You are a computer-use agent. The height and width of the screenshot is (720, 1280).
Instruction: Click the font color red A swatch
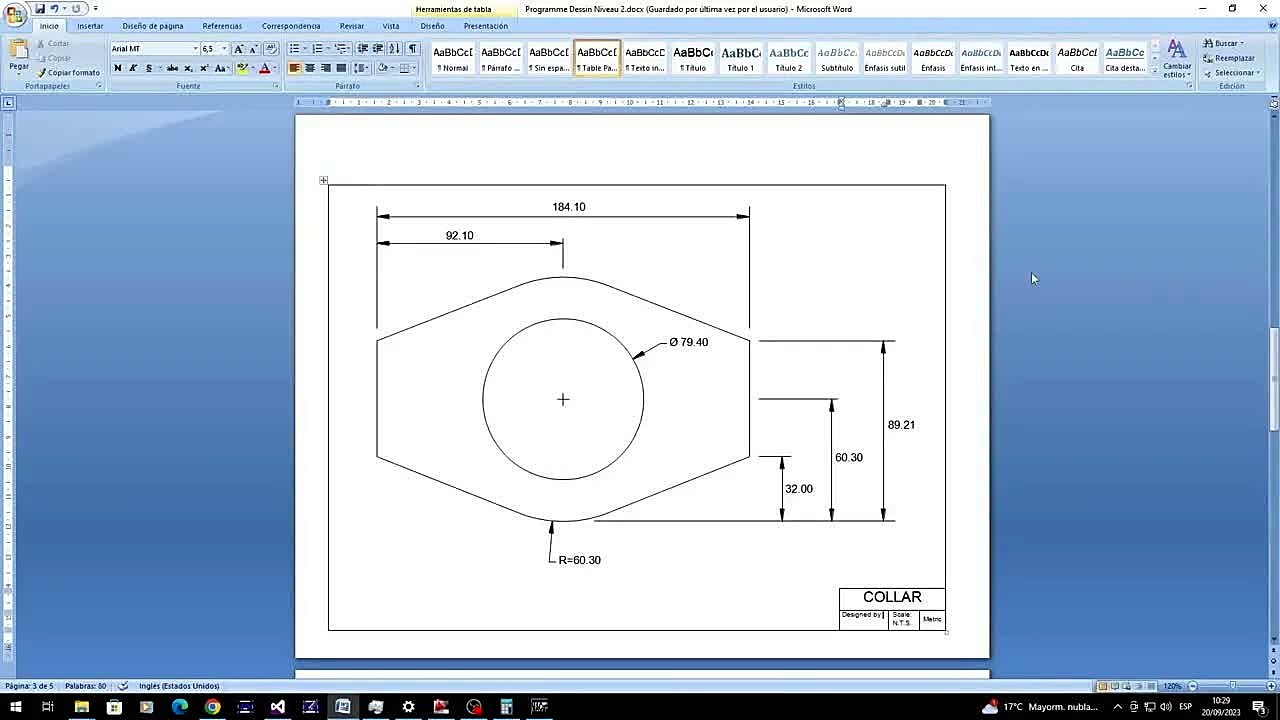click(x=264, y=68)
